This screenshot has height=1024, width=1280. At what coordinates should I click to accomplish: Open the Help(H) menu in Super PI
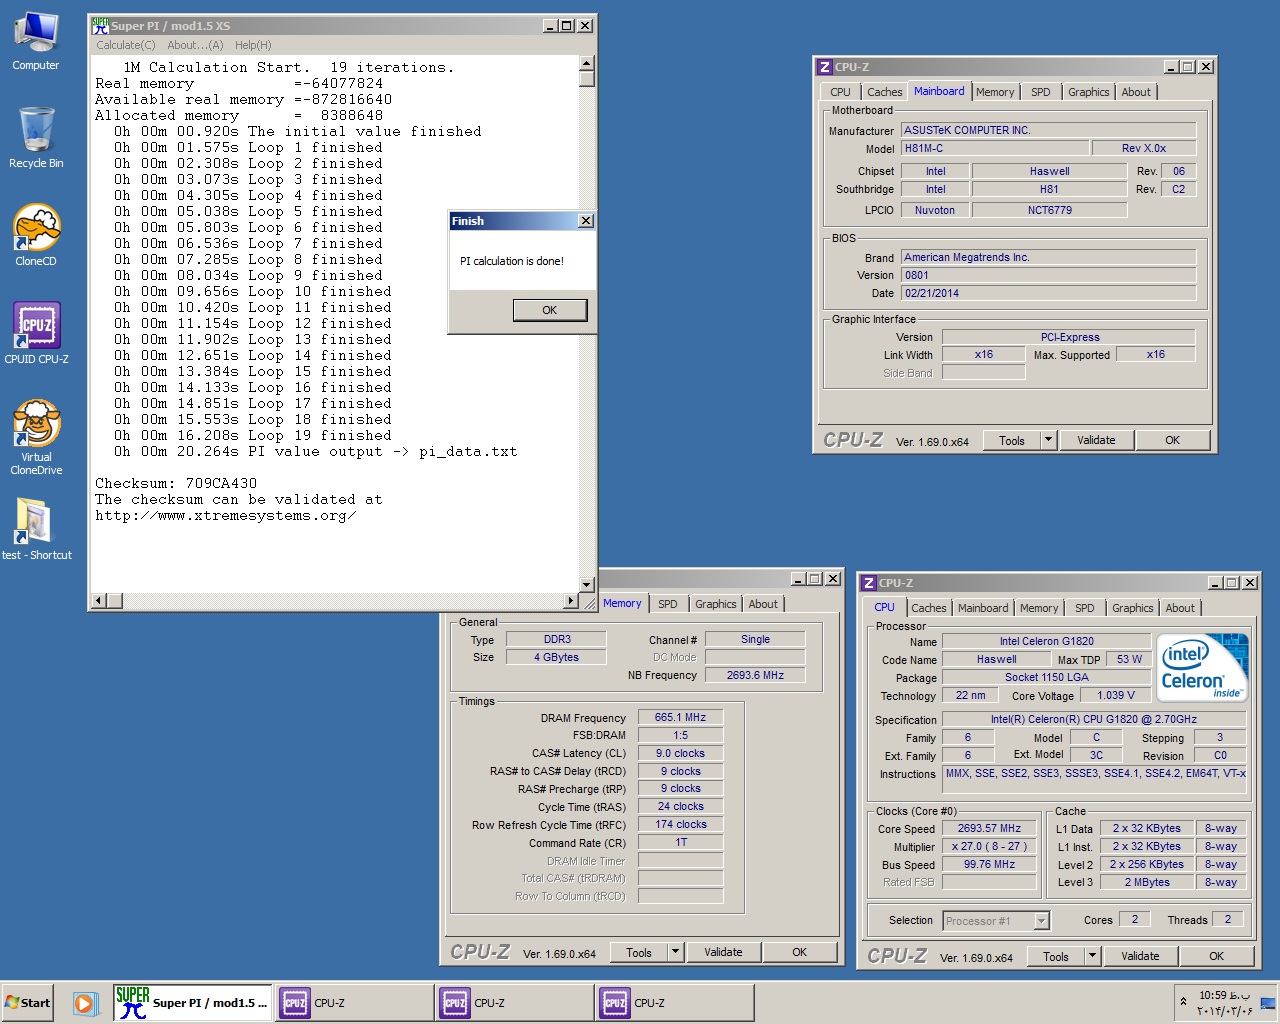coord(253,45)
